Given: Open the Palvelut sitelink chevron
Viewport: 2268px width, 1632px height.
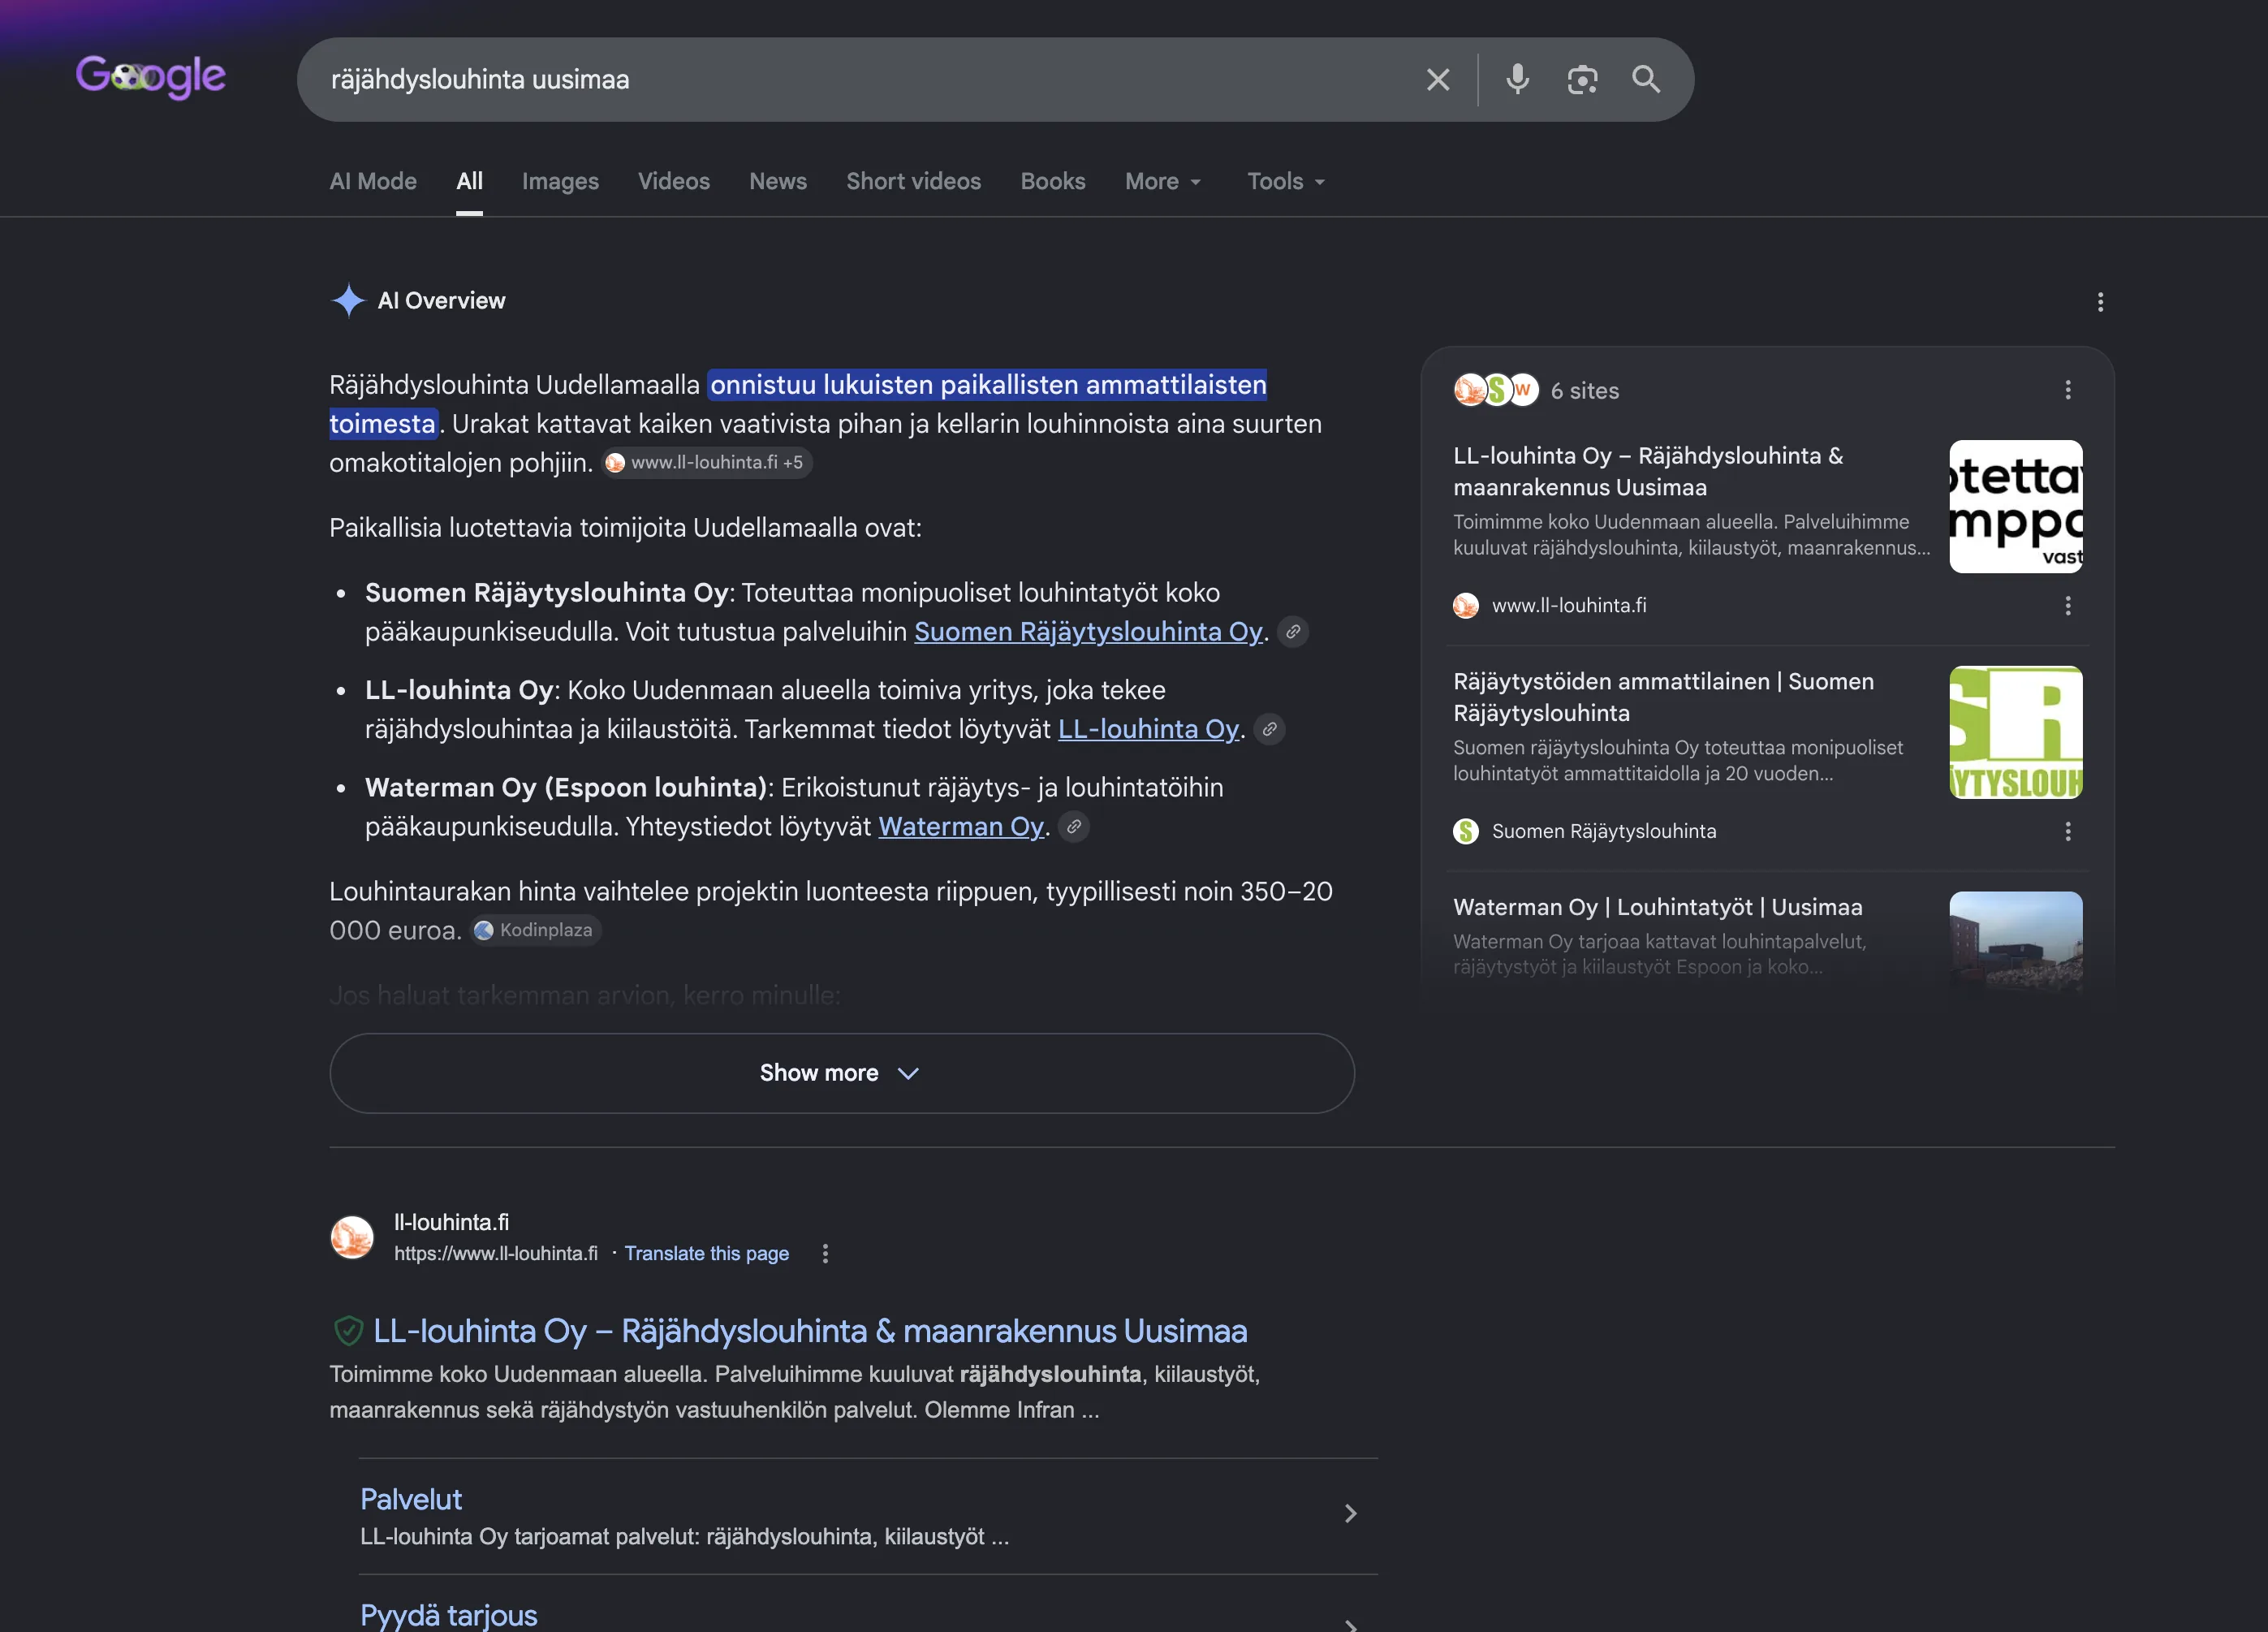Looking at the screenshot, I should tap(1350, 1514).
